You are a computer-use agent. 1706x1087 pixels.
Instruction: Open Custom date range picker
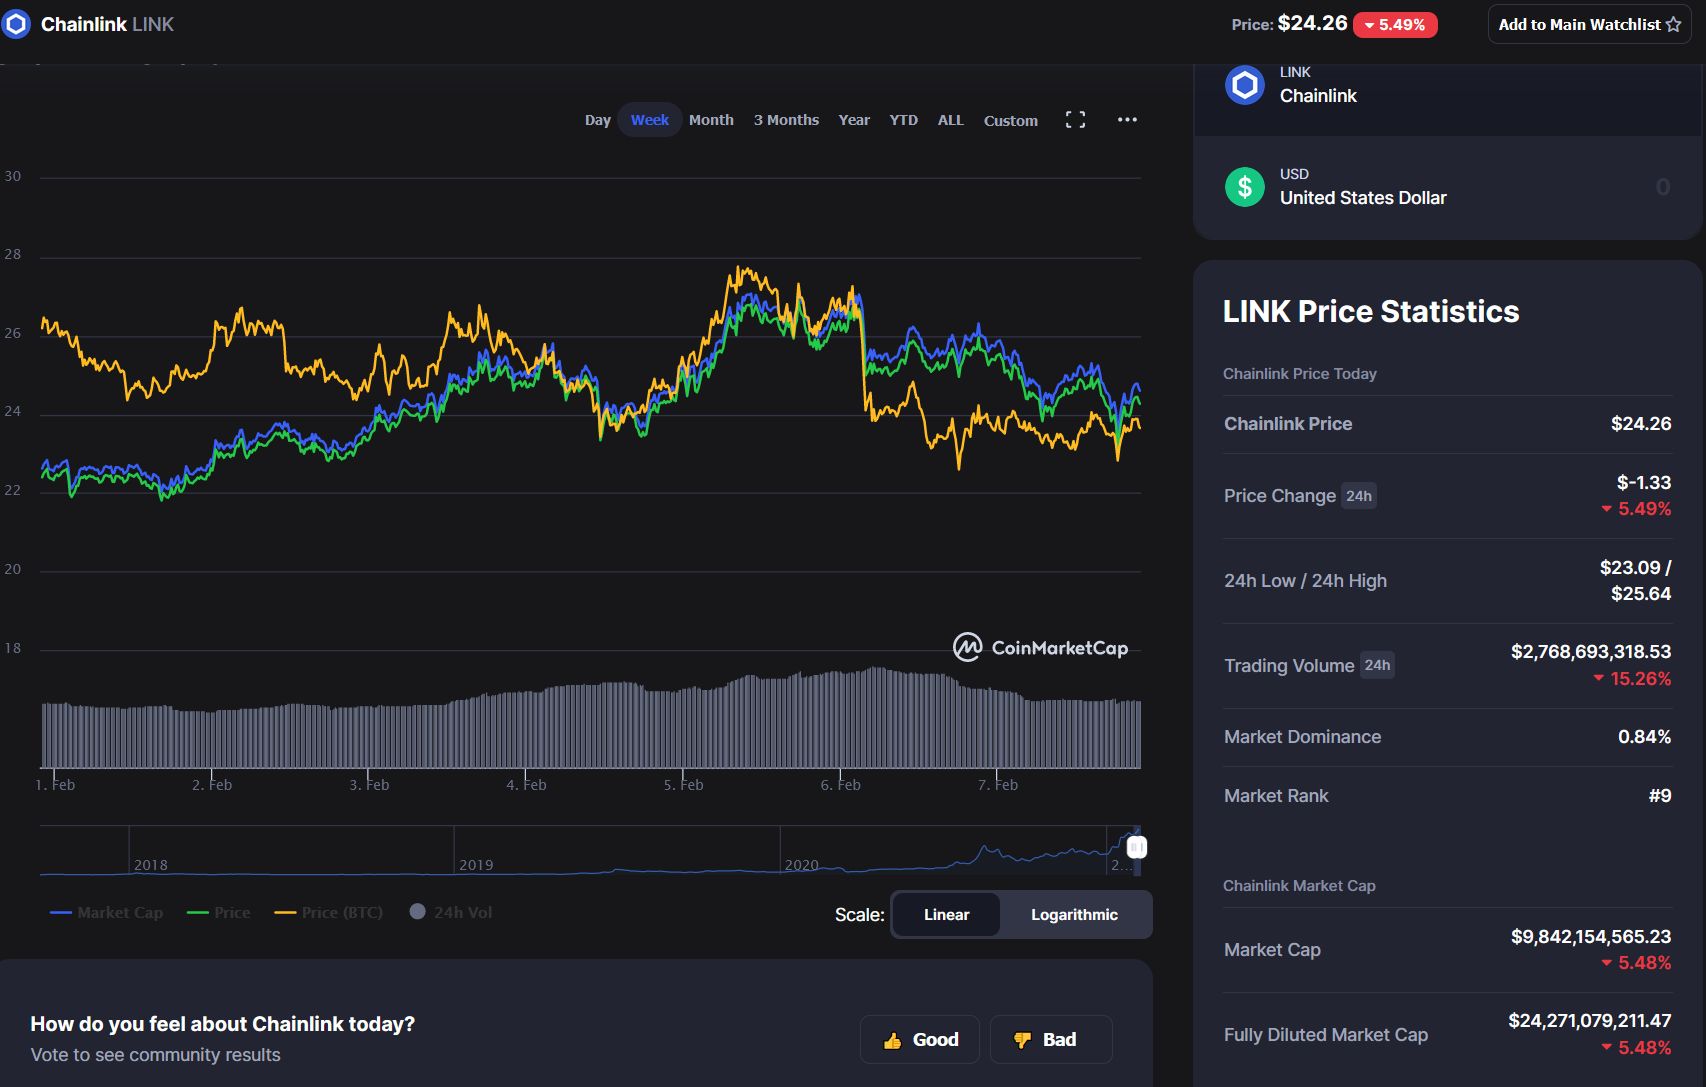[1010, 121]
